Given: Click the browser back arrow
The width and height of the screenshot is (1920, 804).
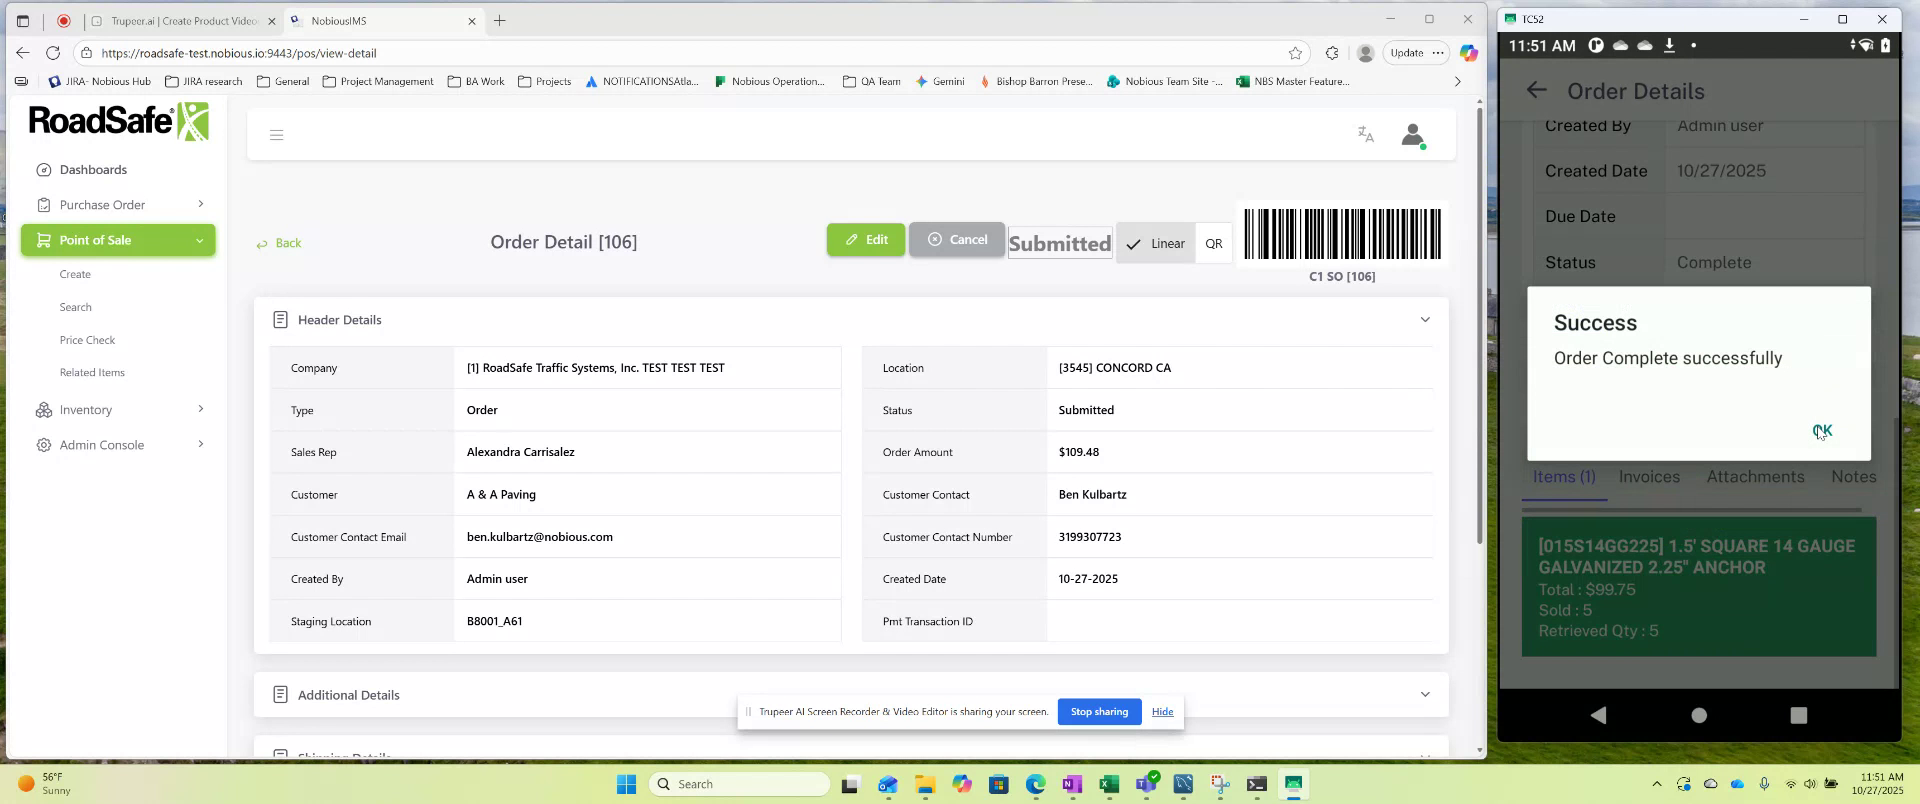Looking at the screenshot, I should click(23, 53).
